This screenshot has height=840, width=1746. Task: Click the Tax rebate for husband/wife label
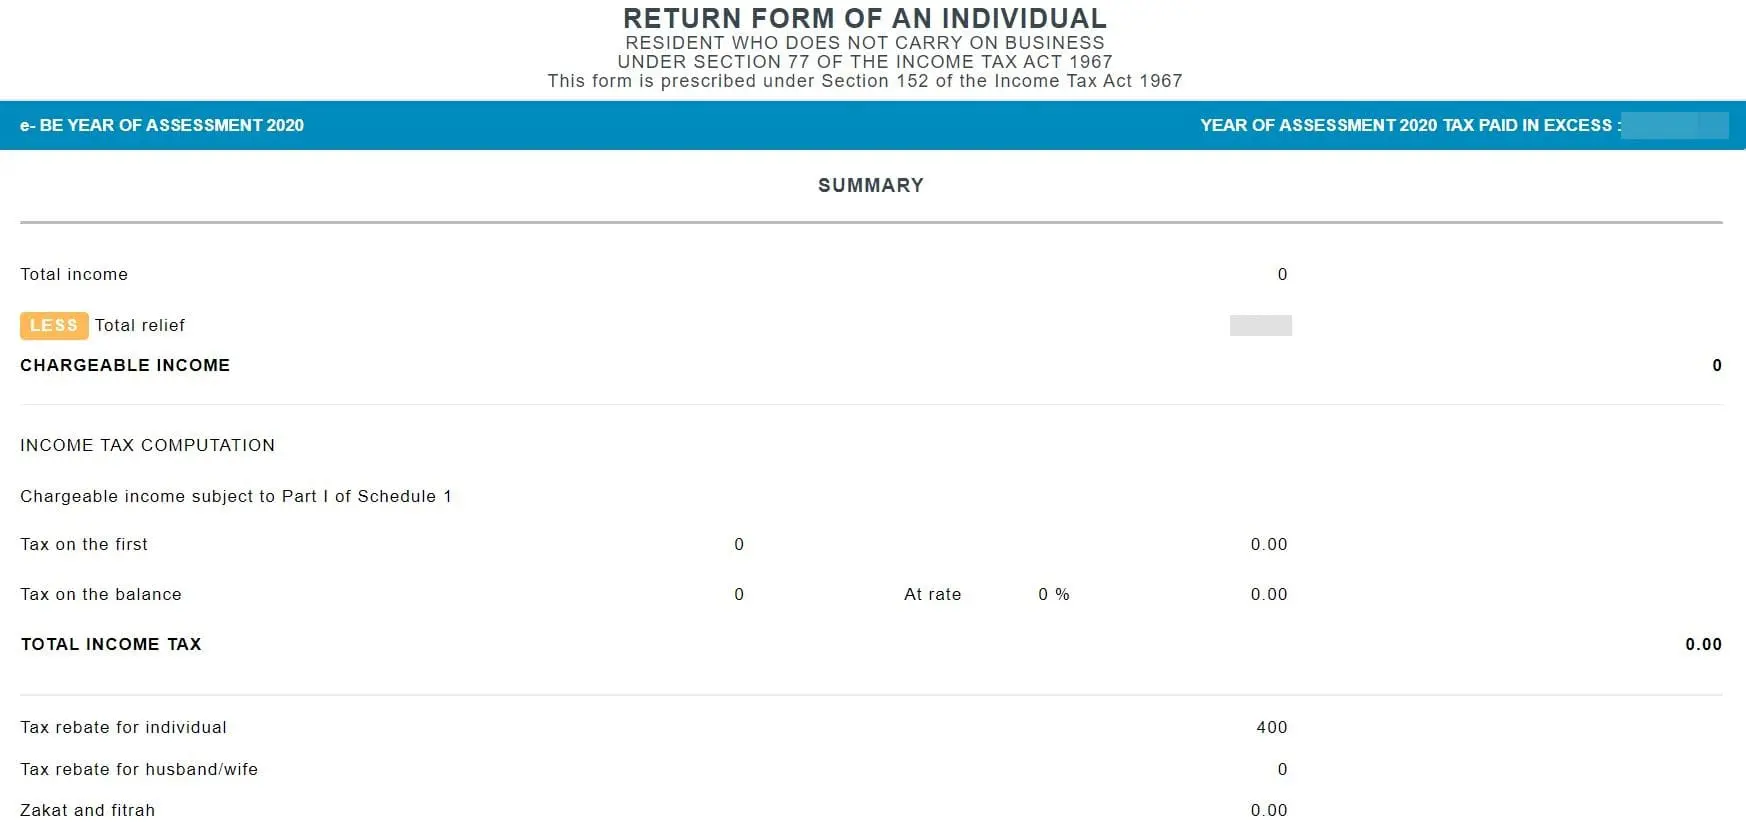point(139,770)
